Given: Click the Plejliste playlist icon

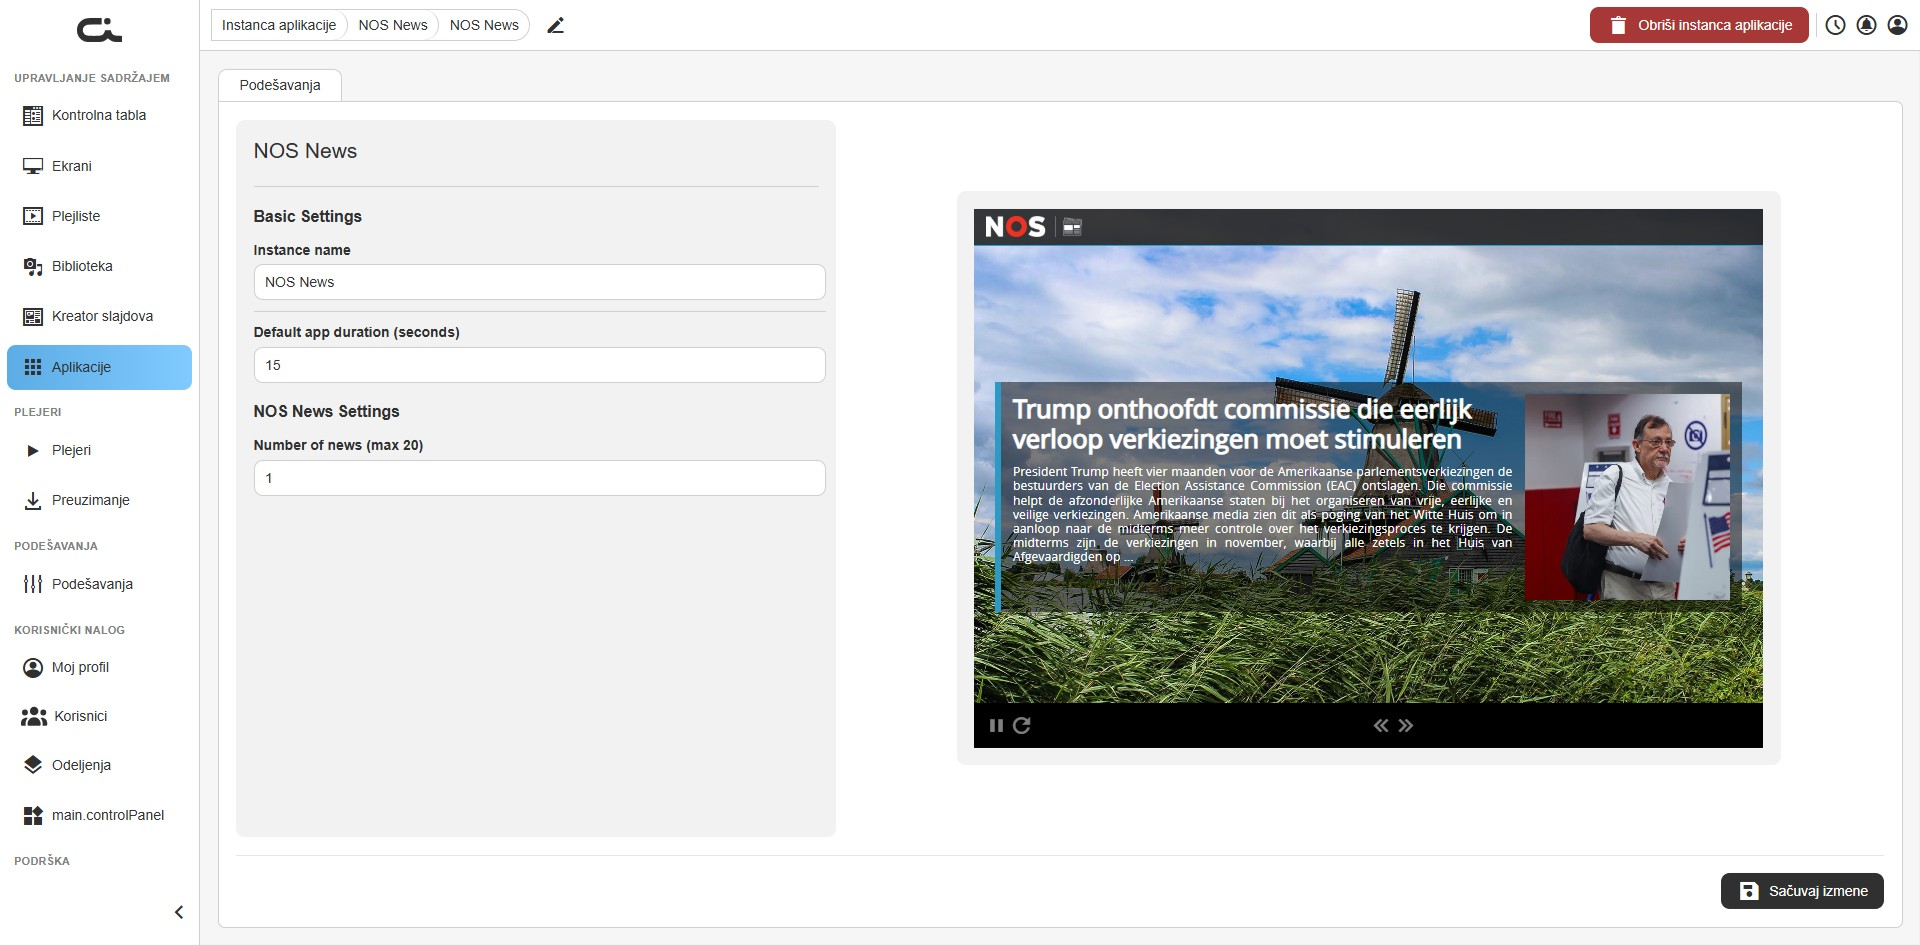Looking at the screenshot, I should coord(33,216).
